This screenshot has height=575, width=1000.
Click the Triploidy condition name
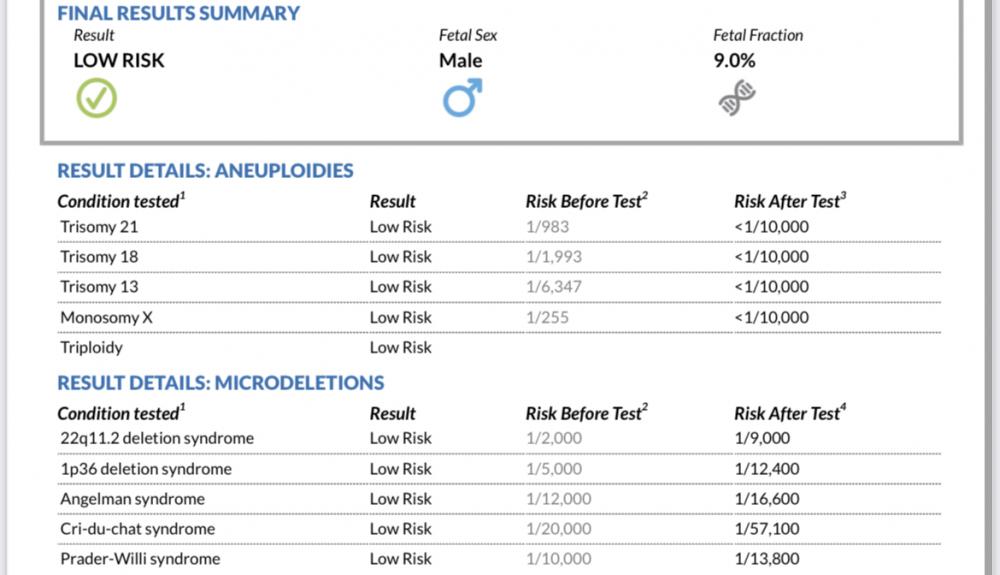pos(91,347)
